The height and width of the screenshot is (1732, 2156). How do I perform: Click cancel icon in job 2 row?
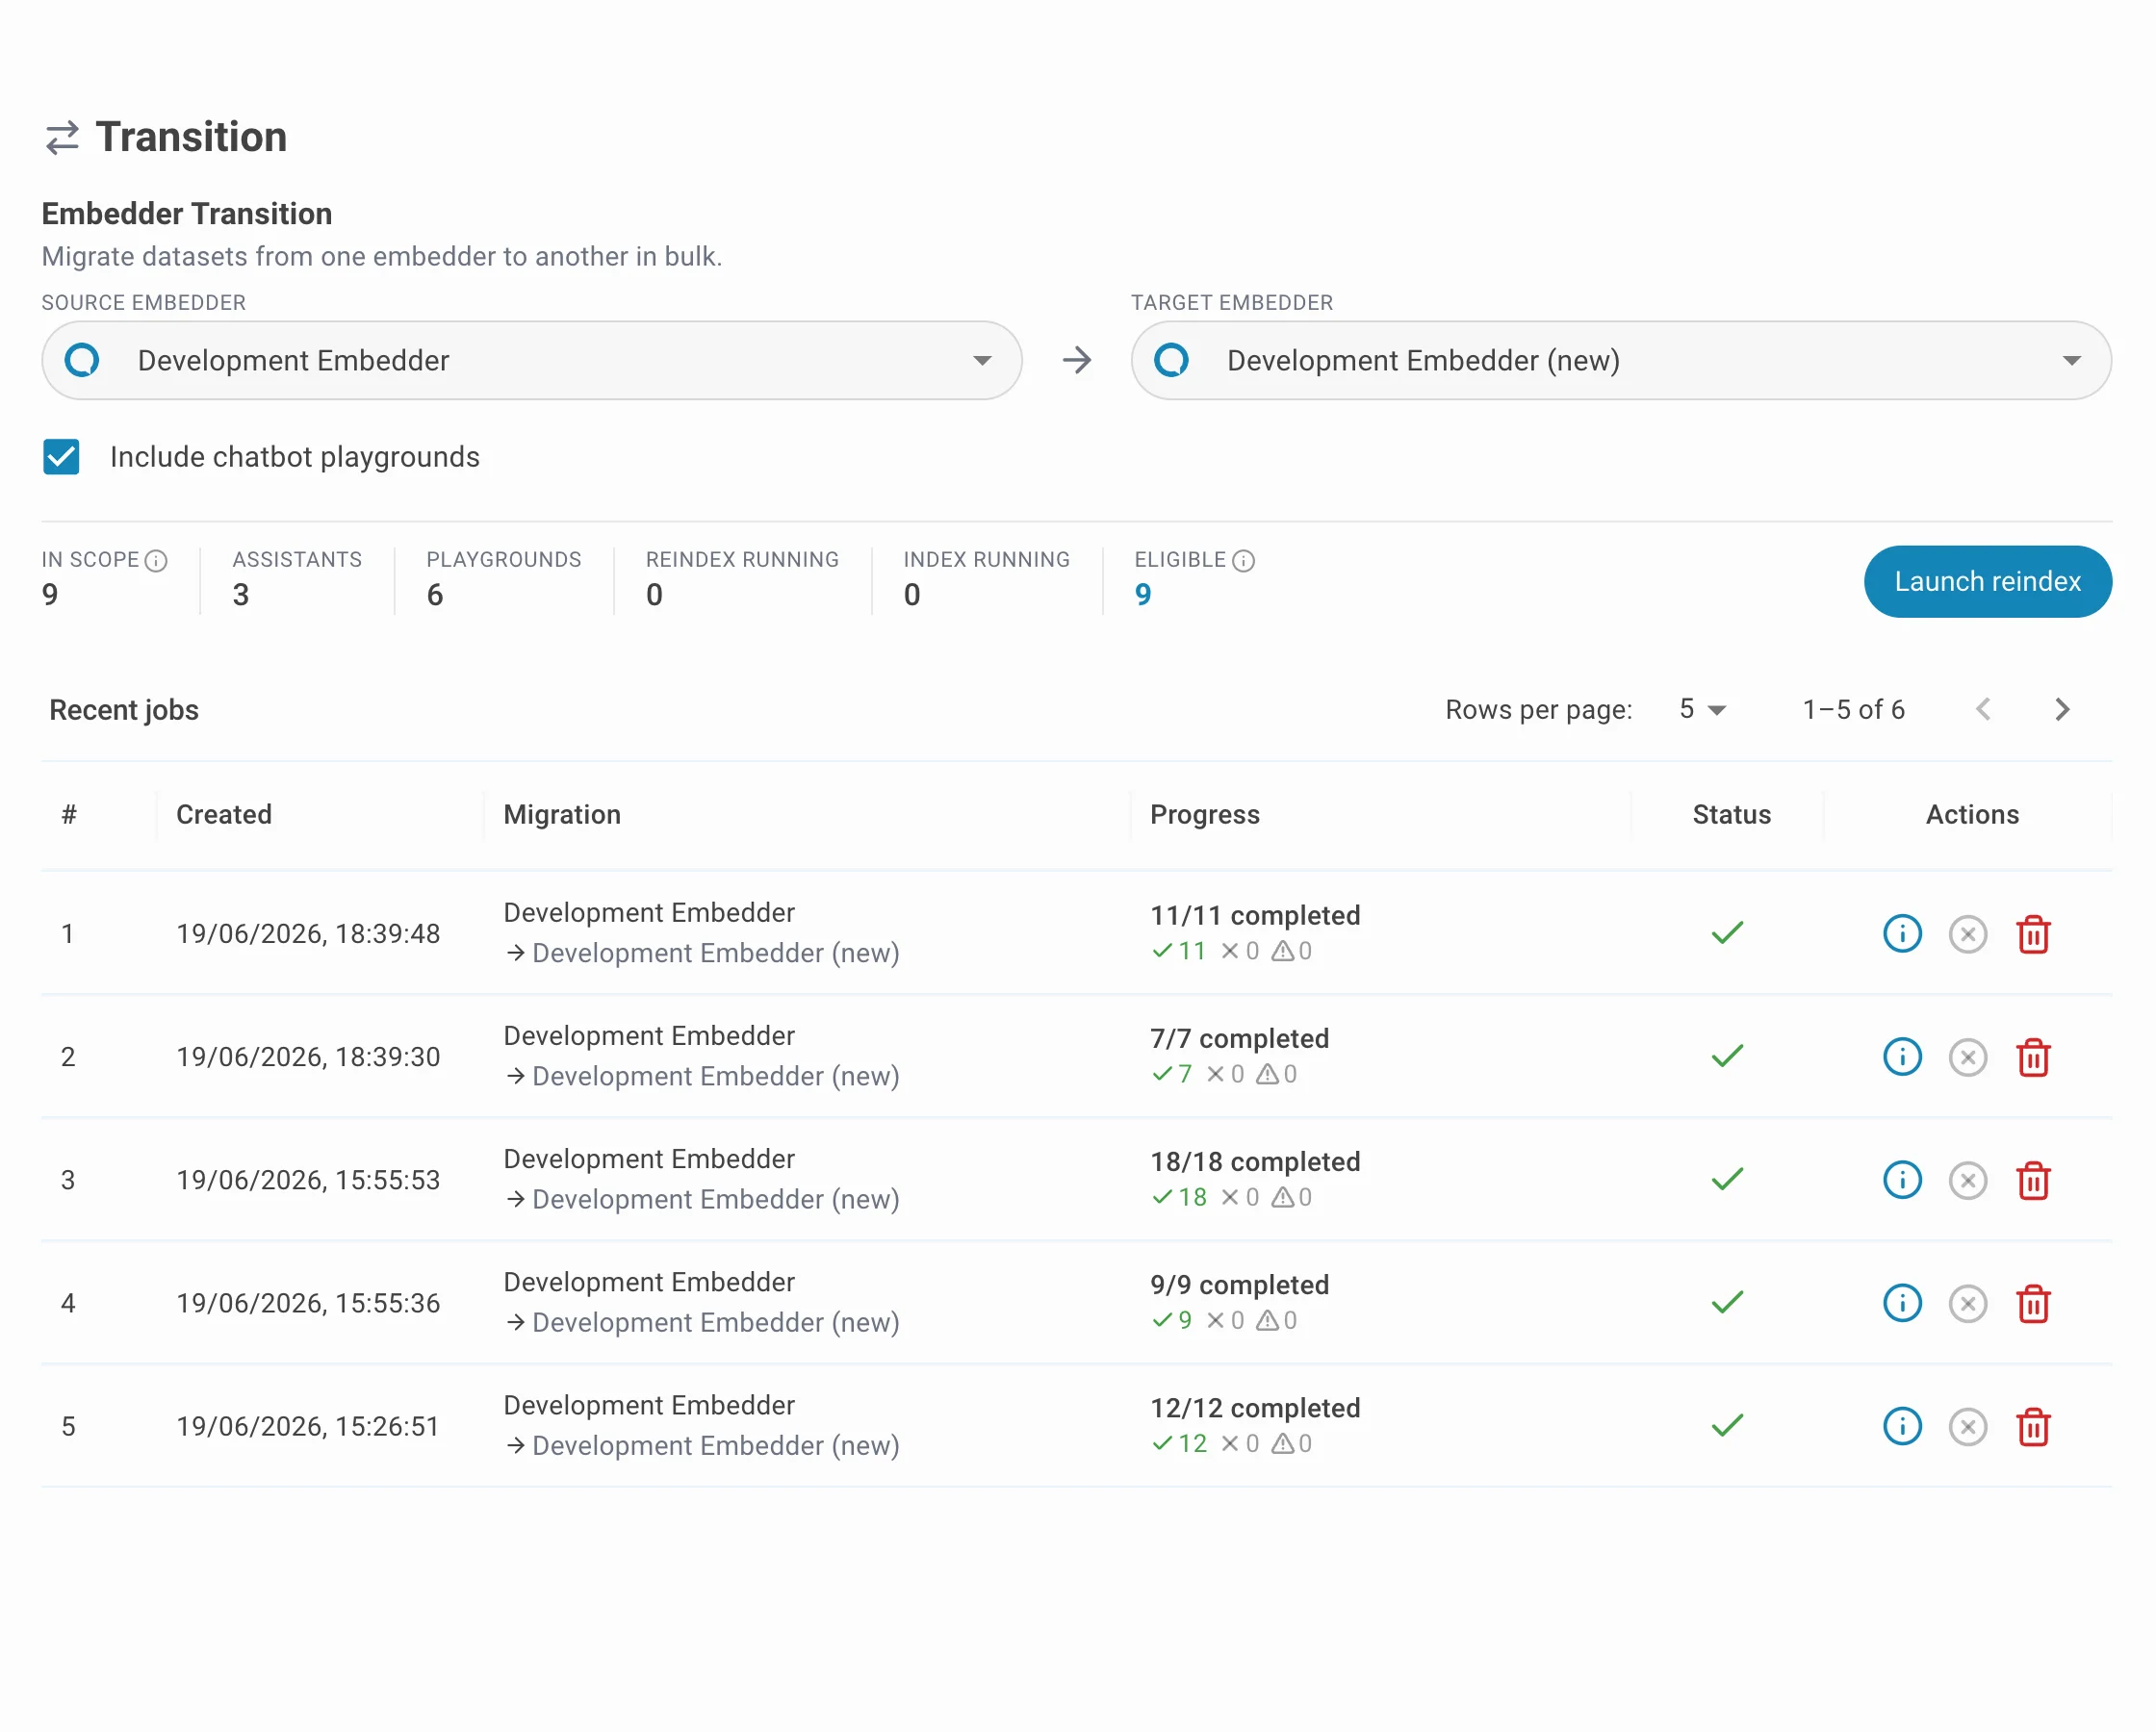(x=1968, y=1057)
